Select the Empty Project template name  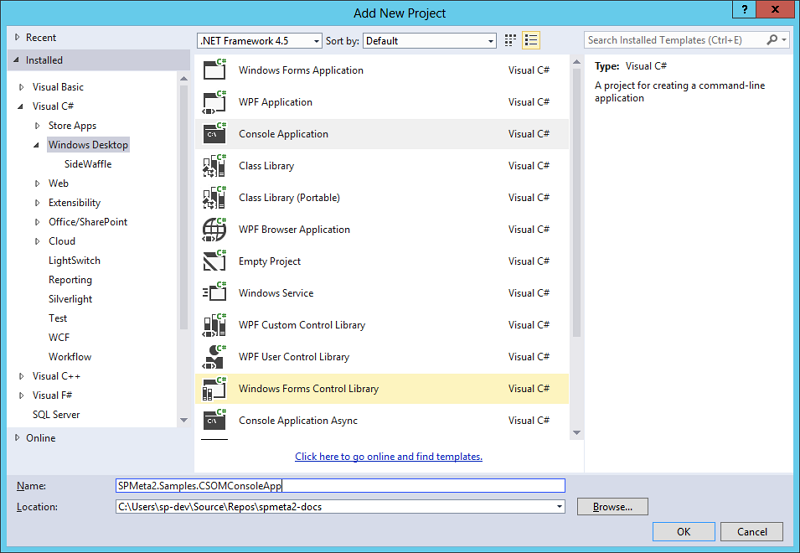coord(269,261)
